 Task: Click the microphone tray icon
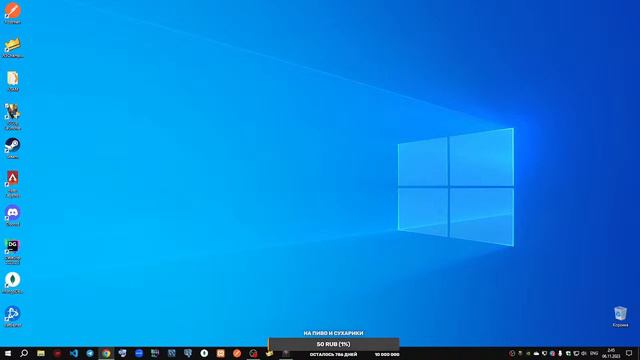[560, 353]
